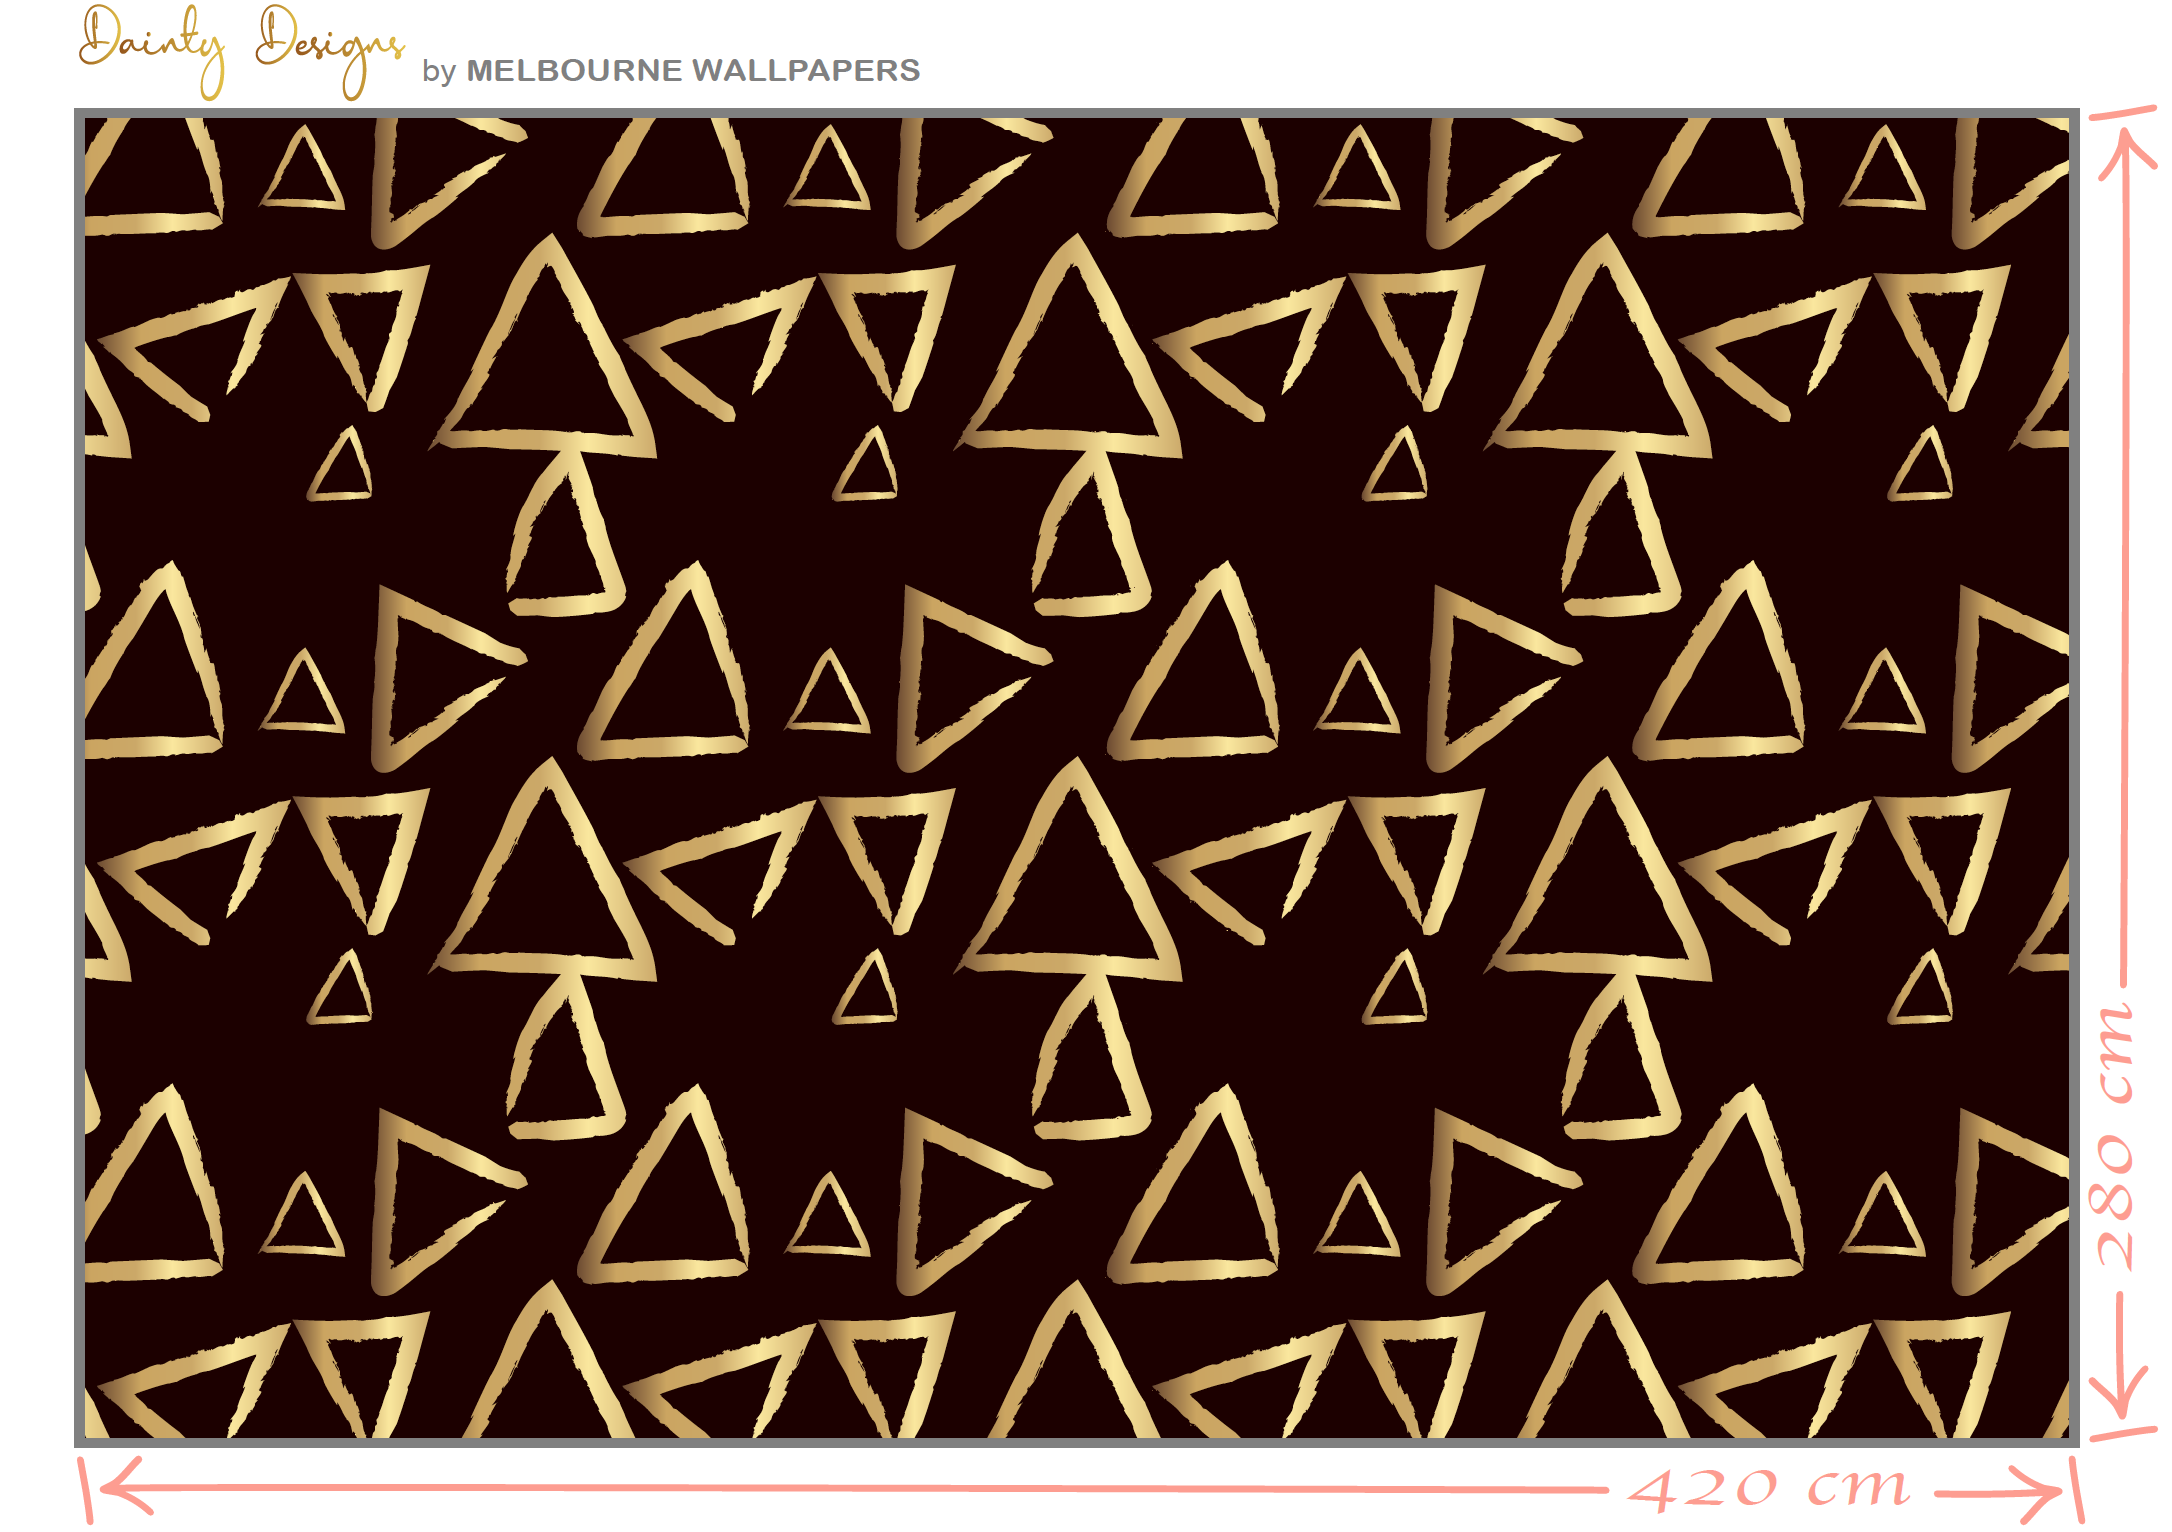Image resolution: width=2172 pixels, height=1532 pixels.
Task: Click the 'by MELBOURNE WALLPAPERS' text
Action: click(670, 70)
